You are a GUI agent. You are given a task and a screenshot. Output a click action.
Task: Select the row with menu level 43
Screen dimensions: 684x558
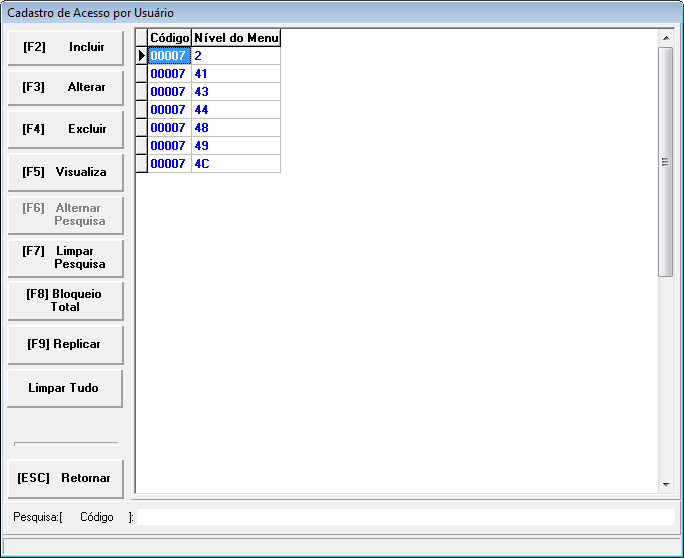(x=235, y=92)
